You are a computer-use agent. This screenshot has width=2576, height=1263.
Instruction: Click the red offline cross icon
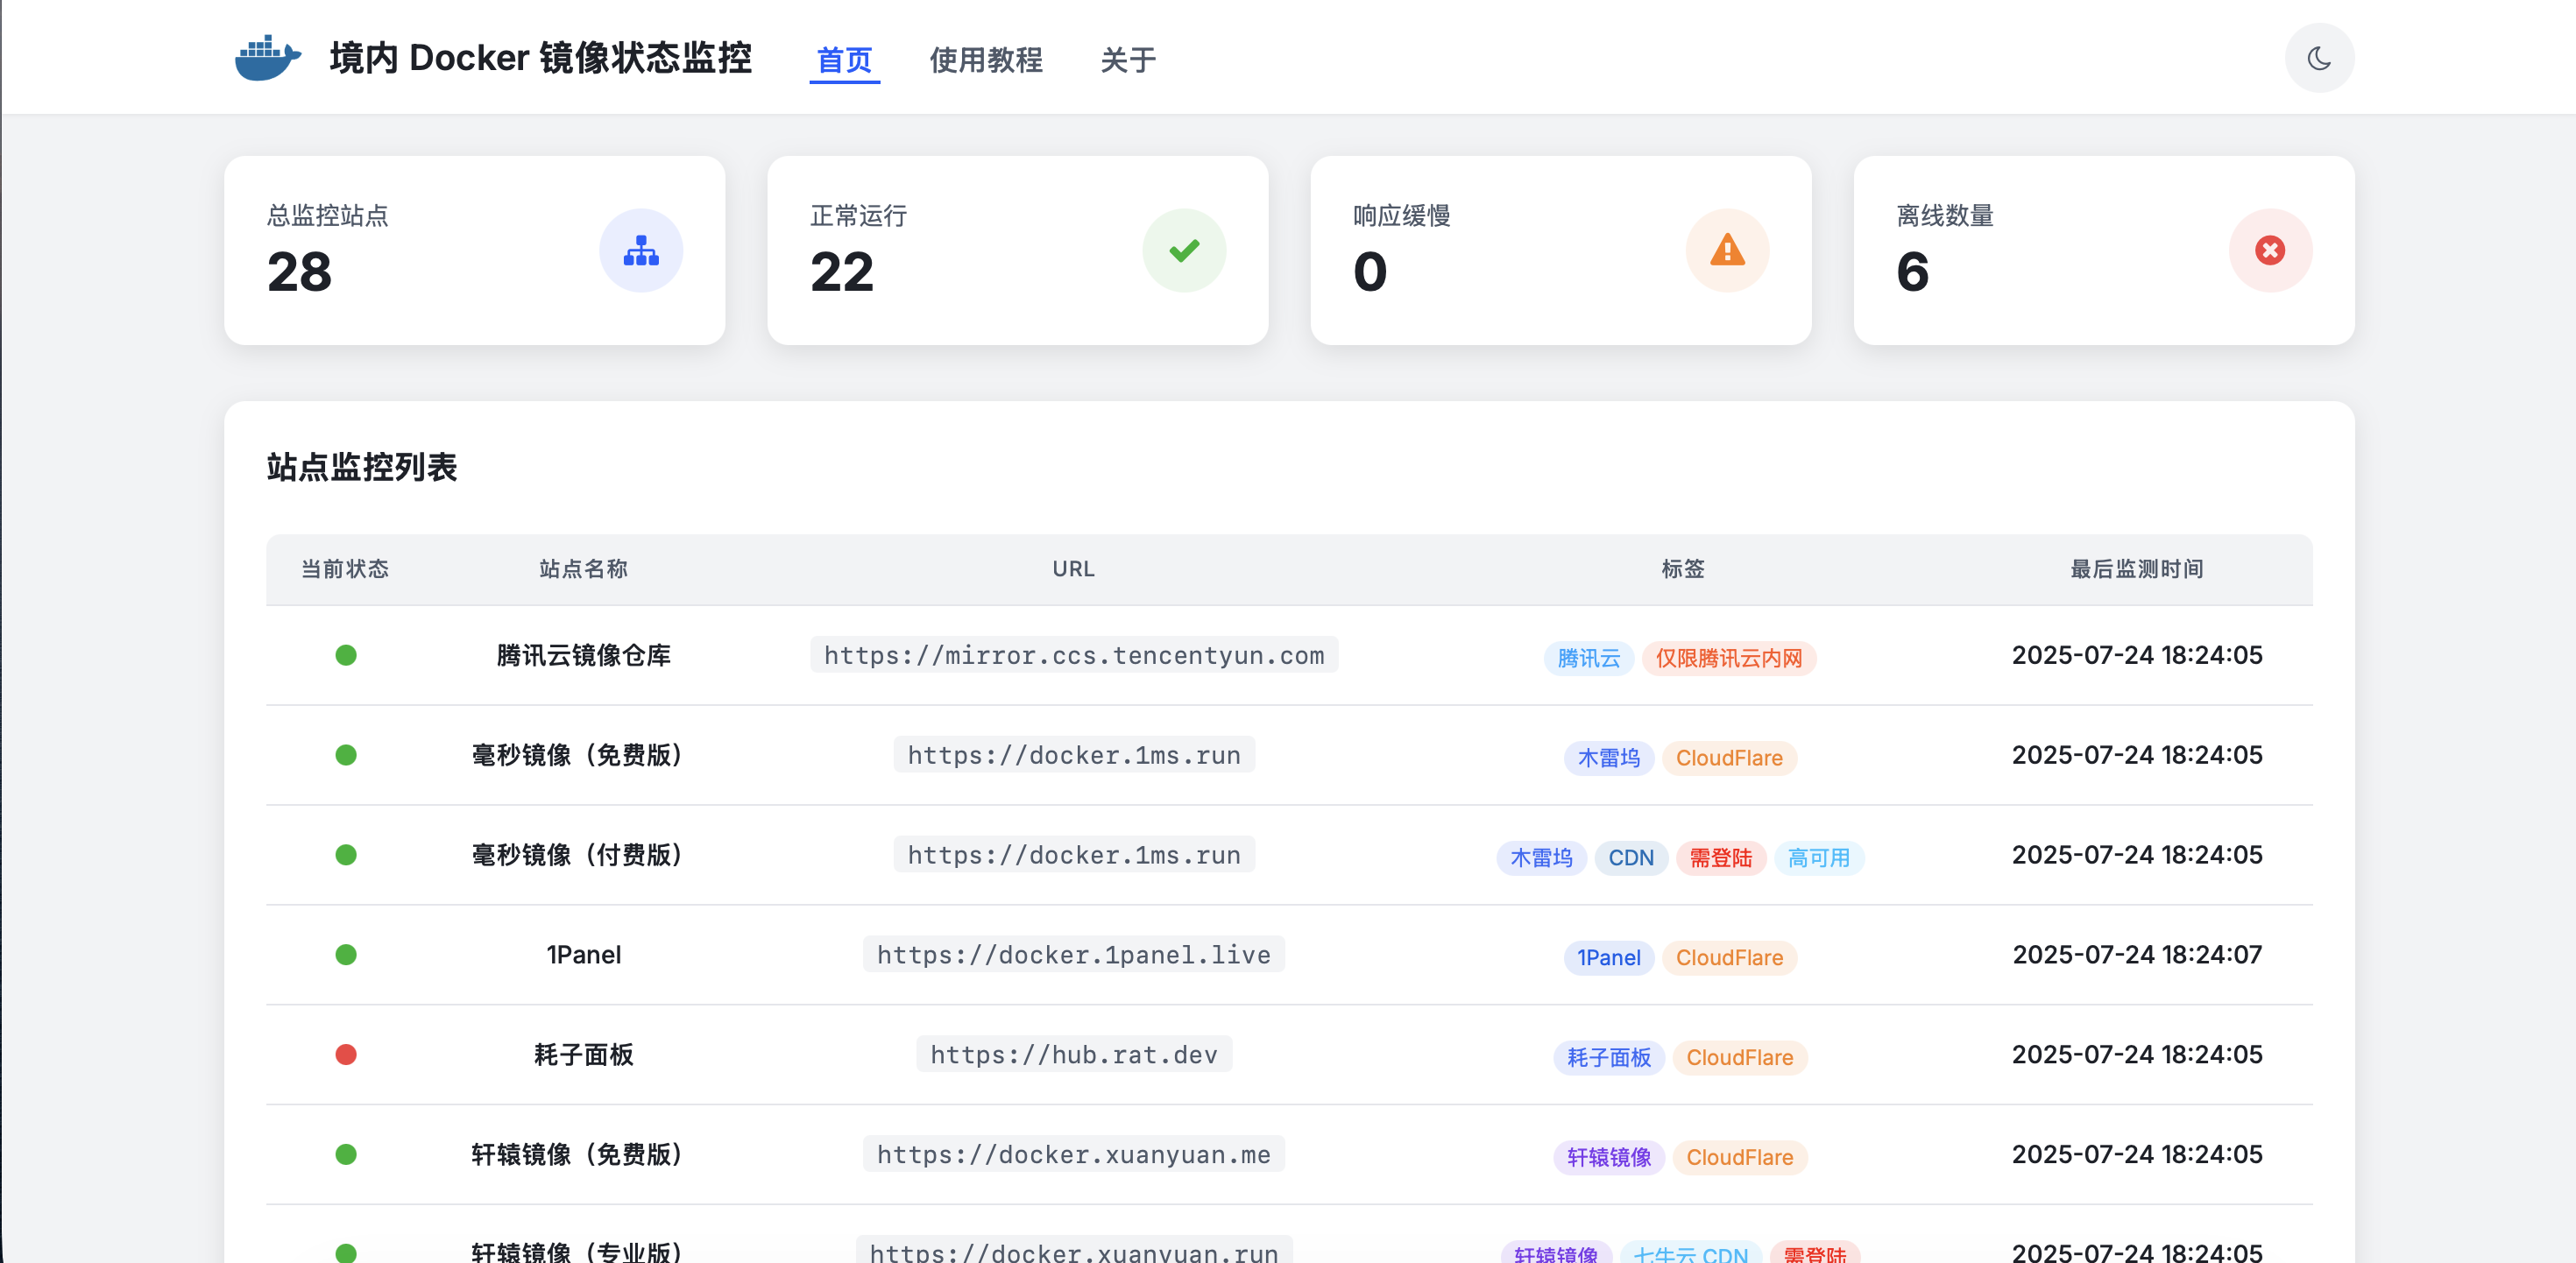pos(2270,250)
